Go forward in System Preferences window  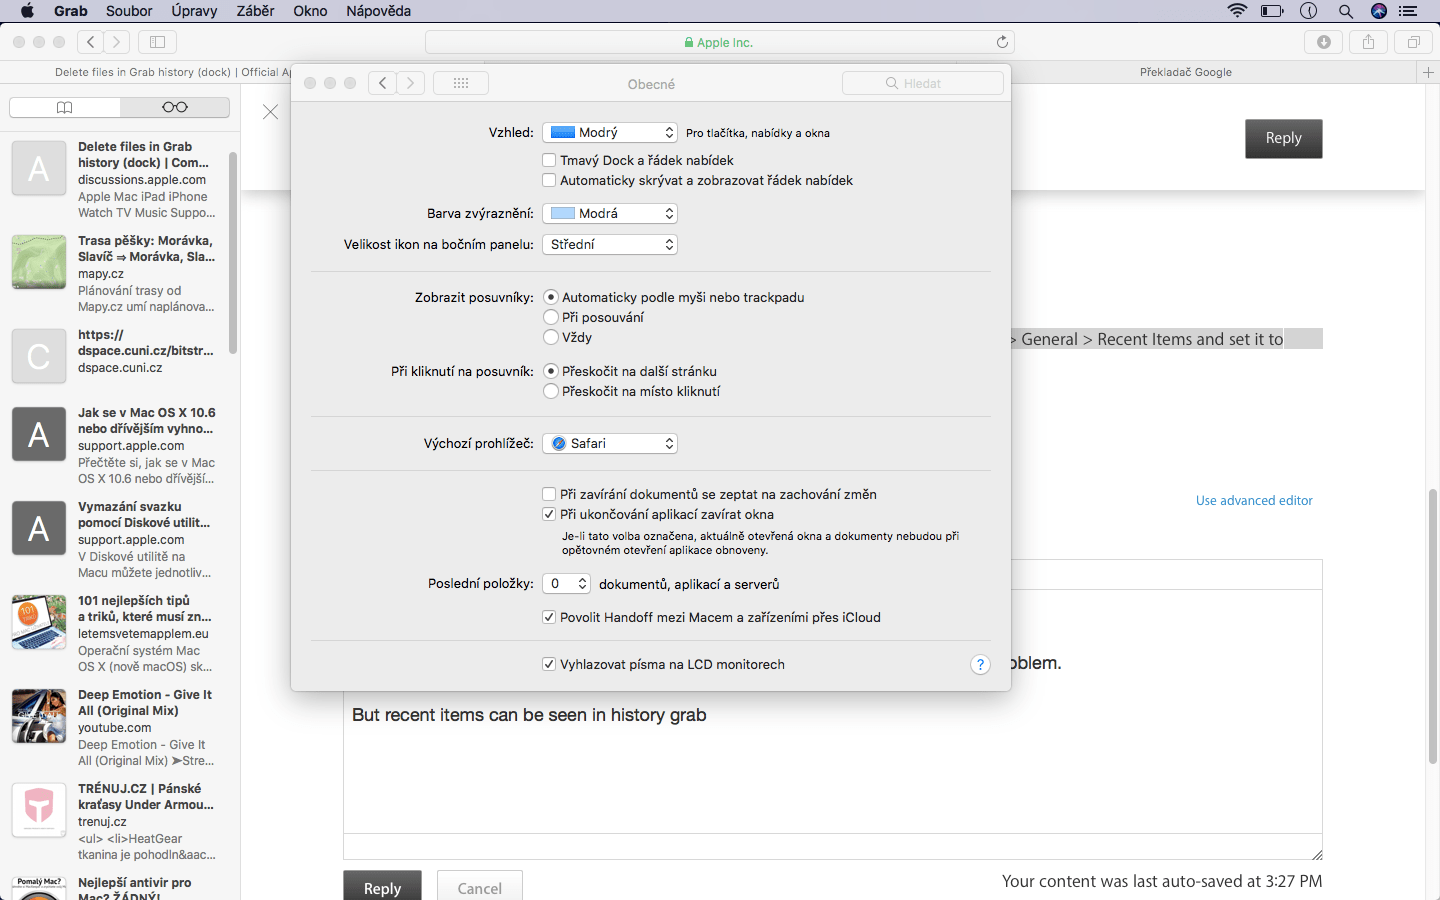tap(411, 83)
